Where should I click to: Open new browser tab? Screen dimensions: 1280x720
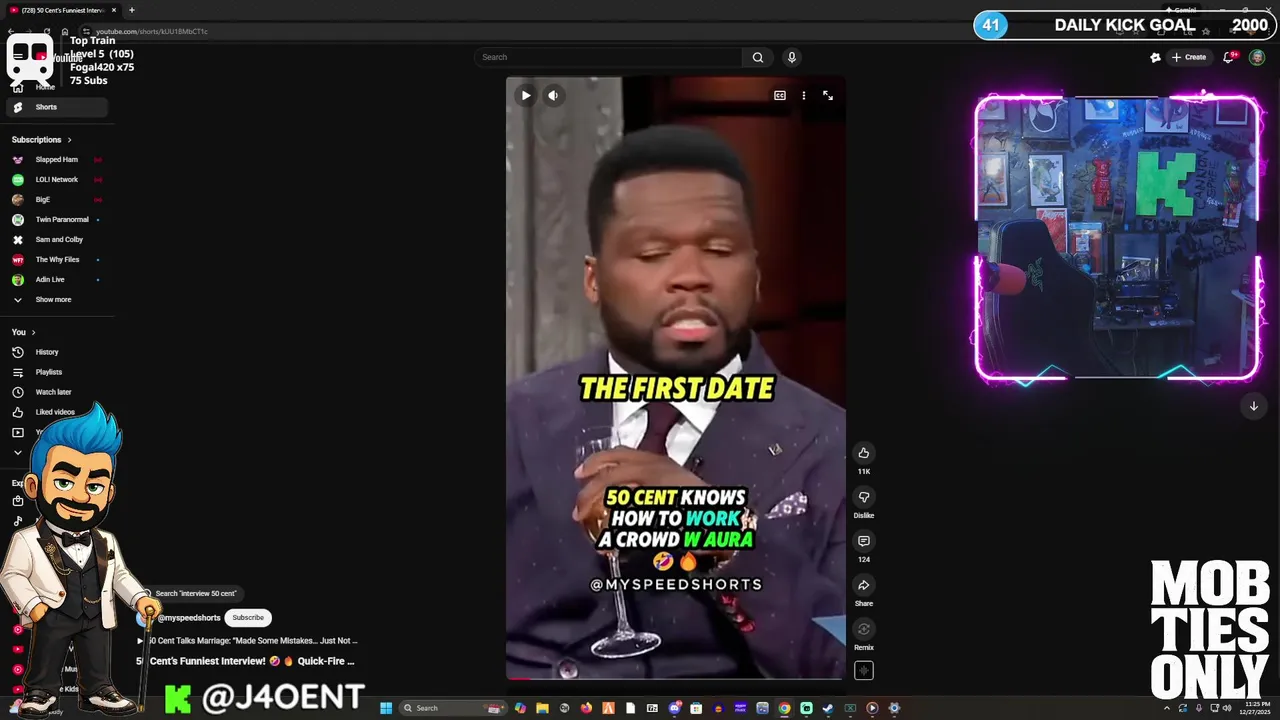pyautogui.click(x=131, y=10)
